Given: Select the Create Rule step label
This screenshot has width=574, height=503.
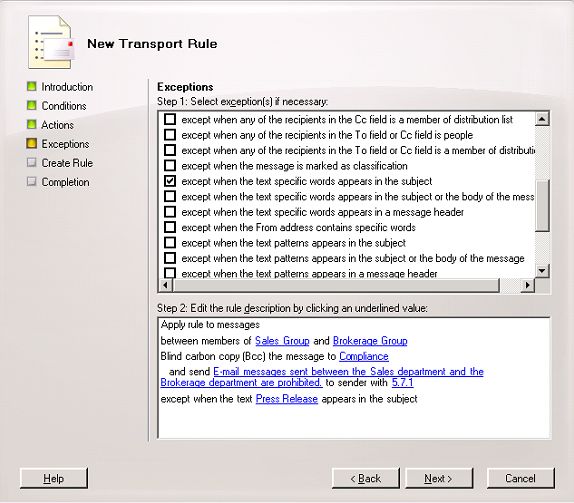Looking at the screenshot, I should (67, 163).
